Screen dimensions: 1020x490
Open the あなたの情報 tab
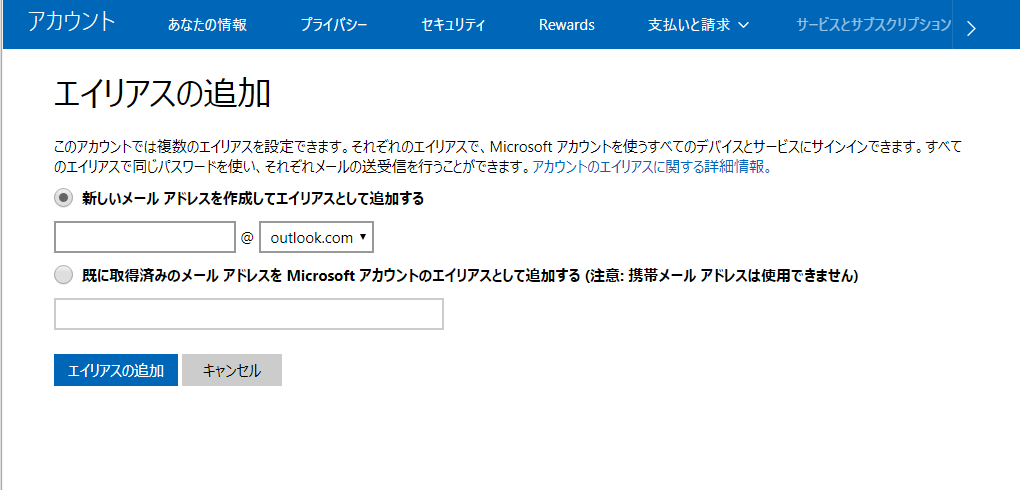[207, 25]
